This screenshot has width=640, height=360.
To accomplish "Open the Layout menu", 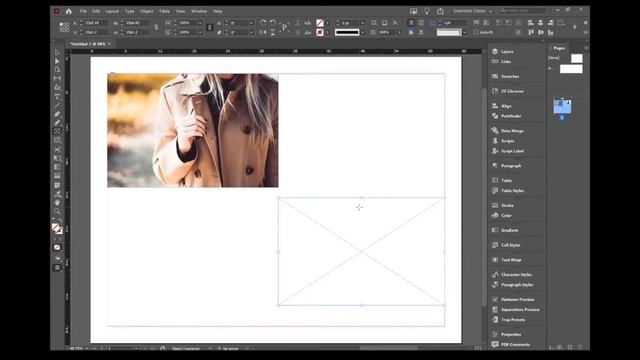I will (x=112, y=11).
